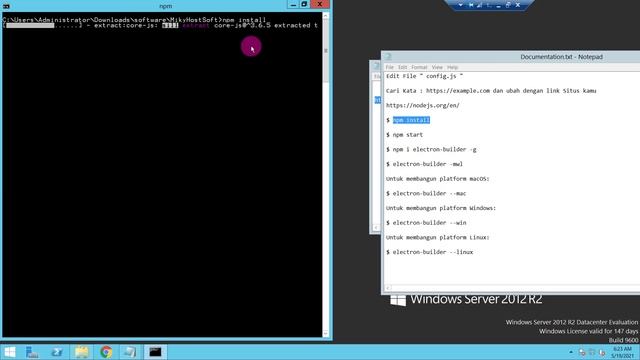Click the https://nodejs.org/en/ text
640x360 pixels.
coord(422,105)
